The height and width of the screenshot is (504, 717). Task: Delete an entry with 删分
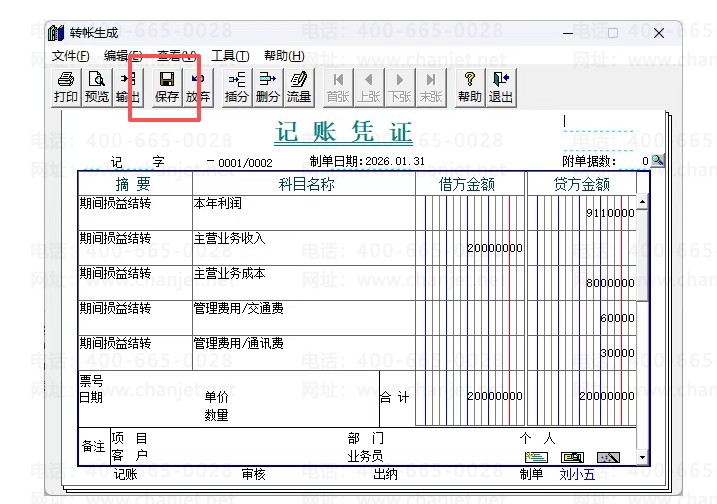[x=268, y=87]
